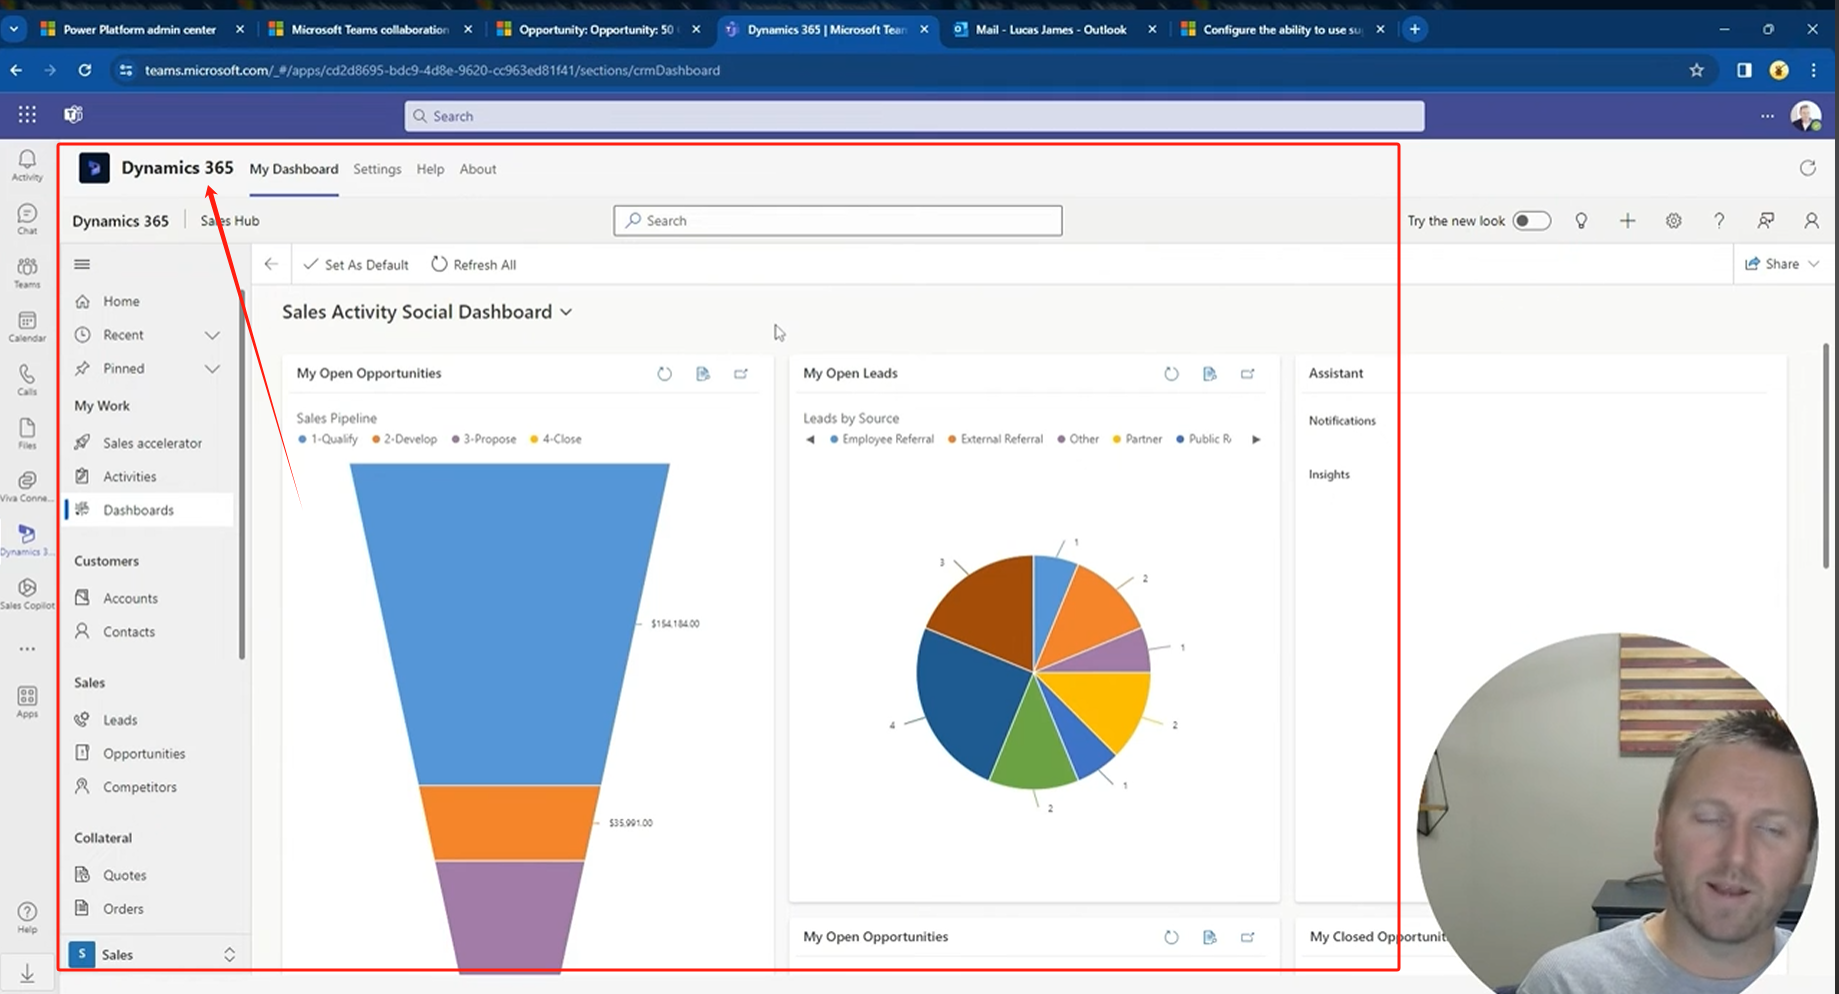Open Calls in Teams sidebar
Image resolution: width=1839 pixels, height=994 pixels.
click(27, 379)
